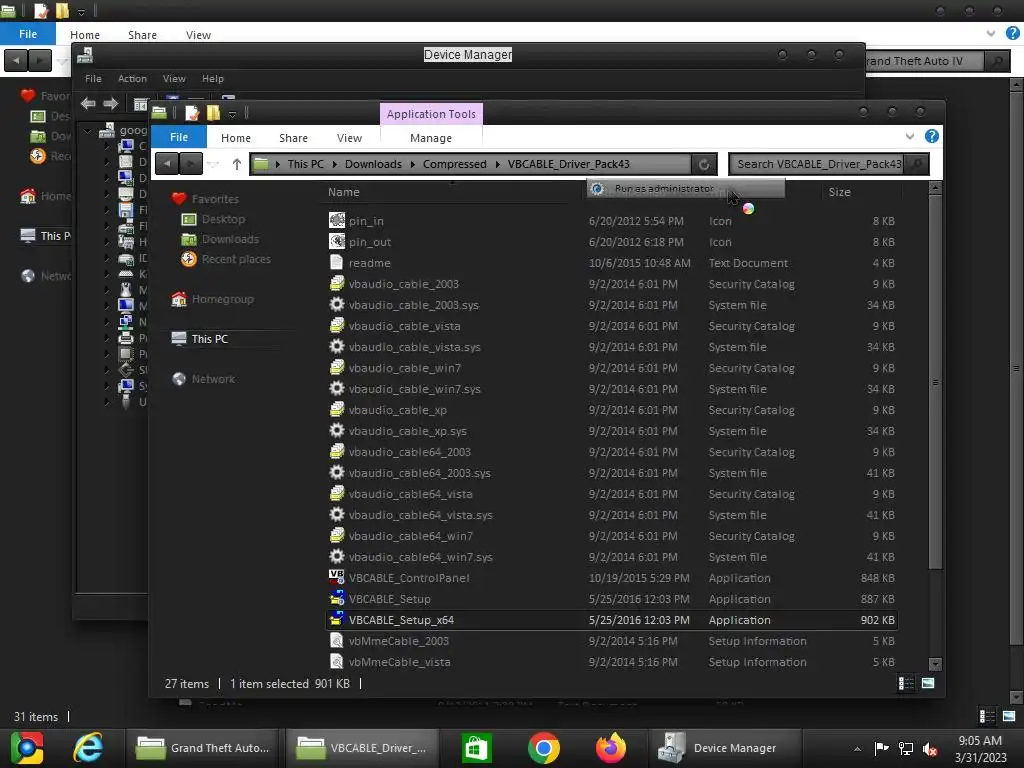Launch Firefox from the taskbar
This screenshot has height=768, width=1024.
611,748
